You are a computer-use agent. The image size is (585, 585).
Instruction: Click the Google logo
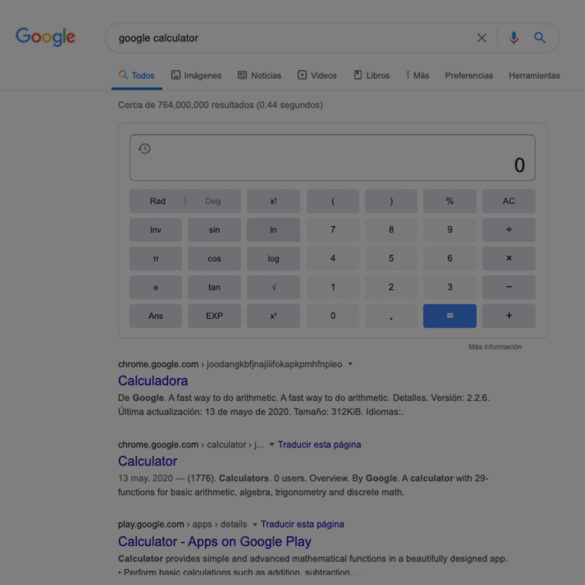[46, 37]
